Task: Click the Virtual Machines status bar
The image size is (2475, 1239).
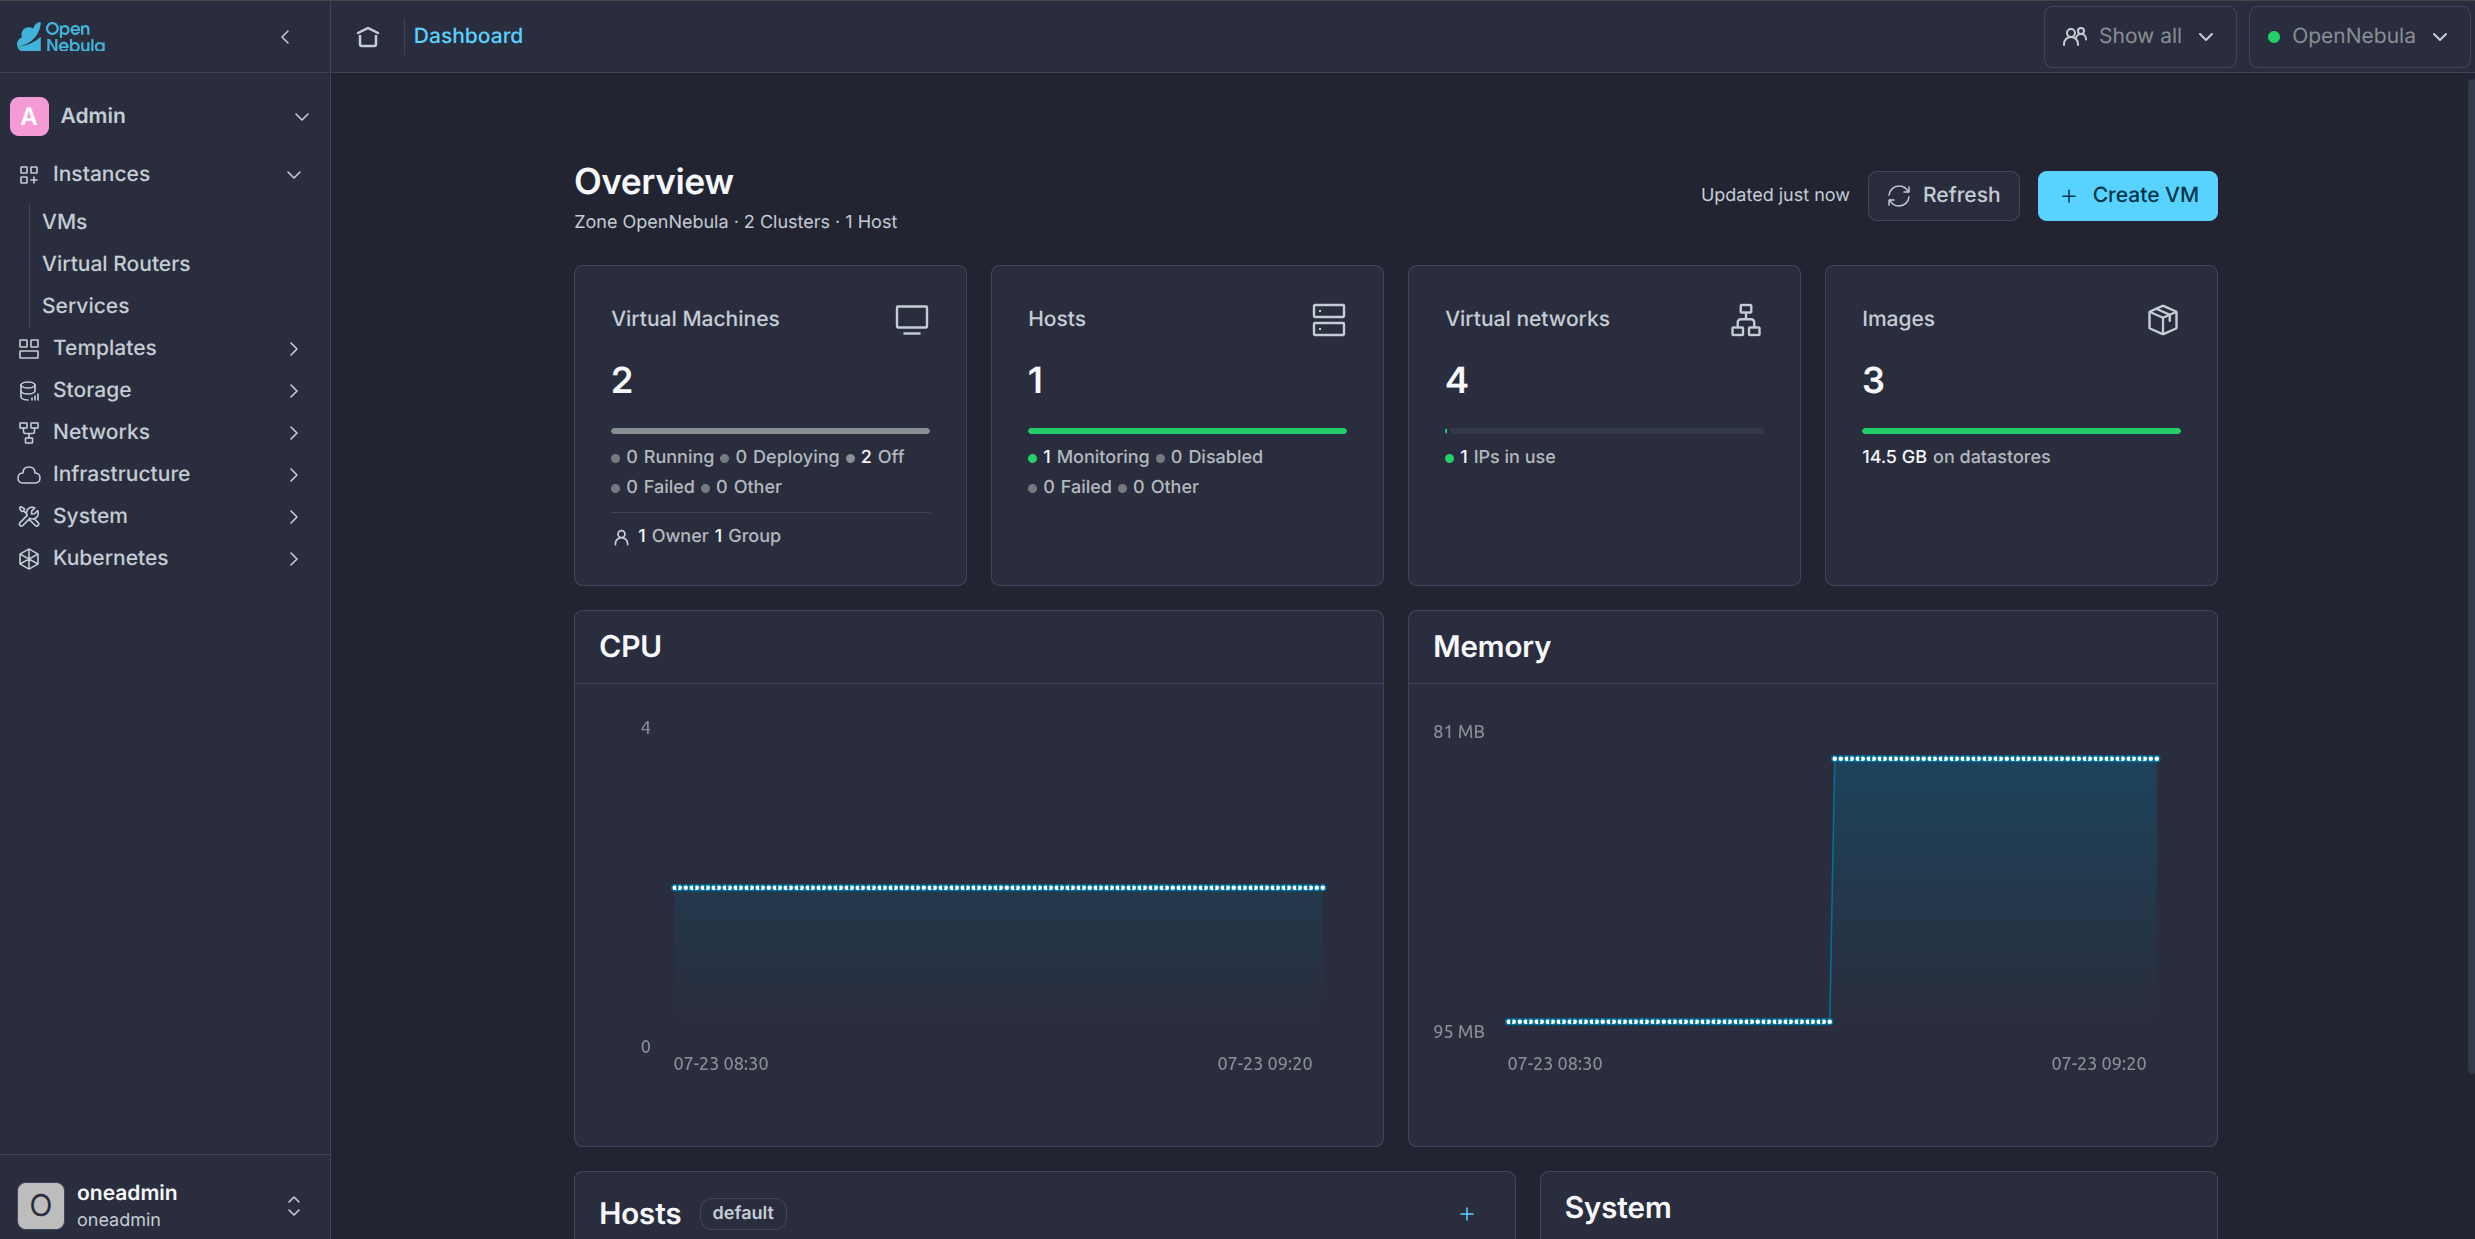Action: 770,431
